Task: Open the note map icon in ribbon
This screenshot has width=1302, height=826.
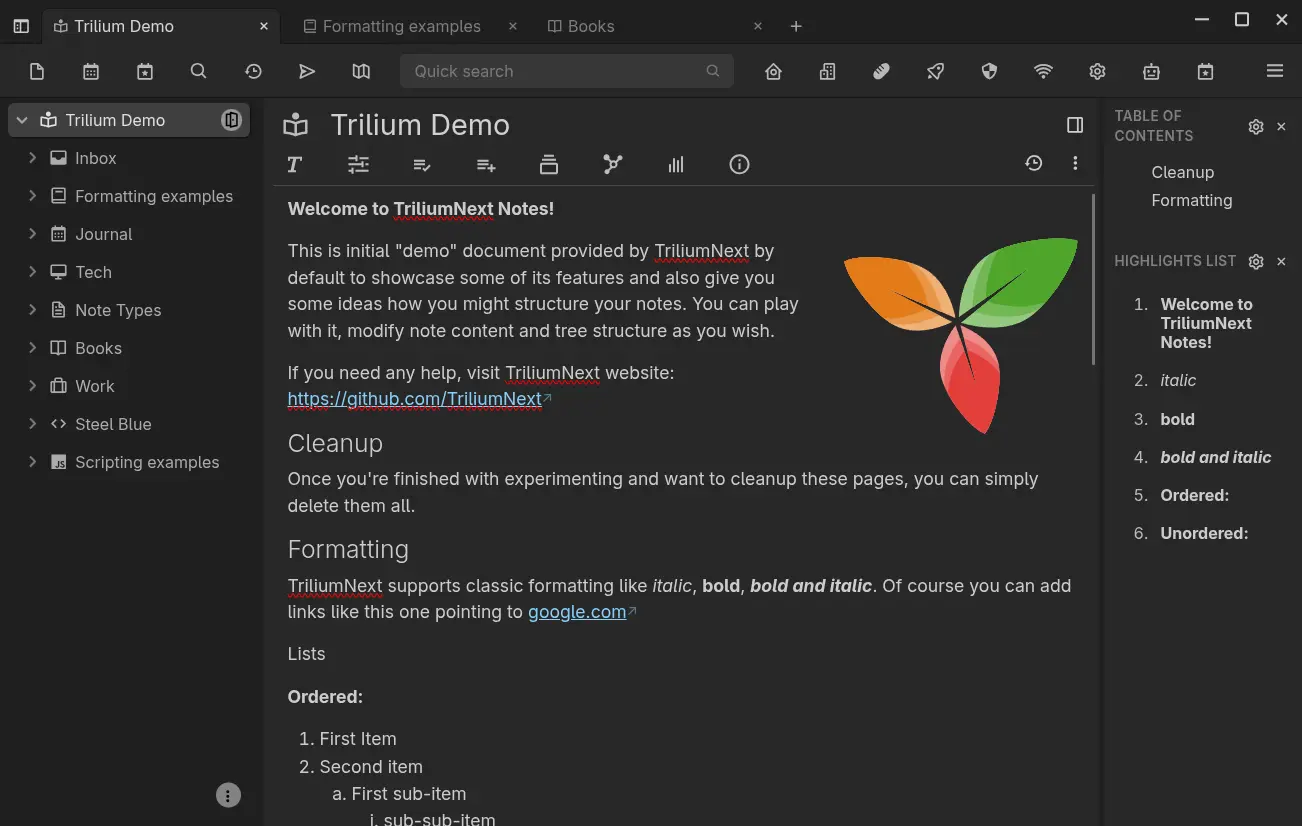Action: (613, 165)
